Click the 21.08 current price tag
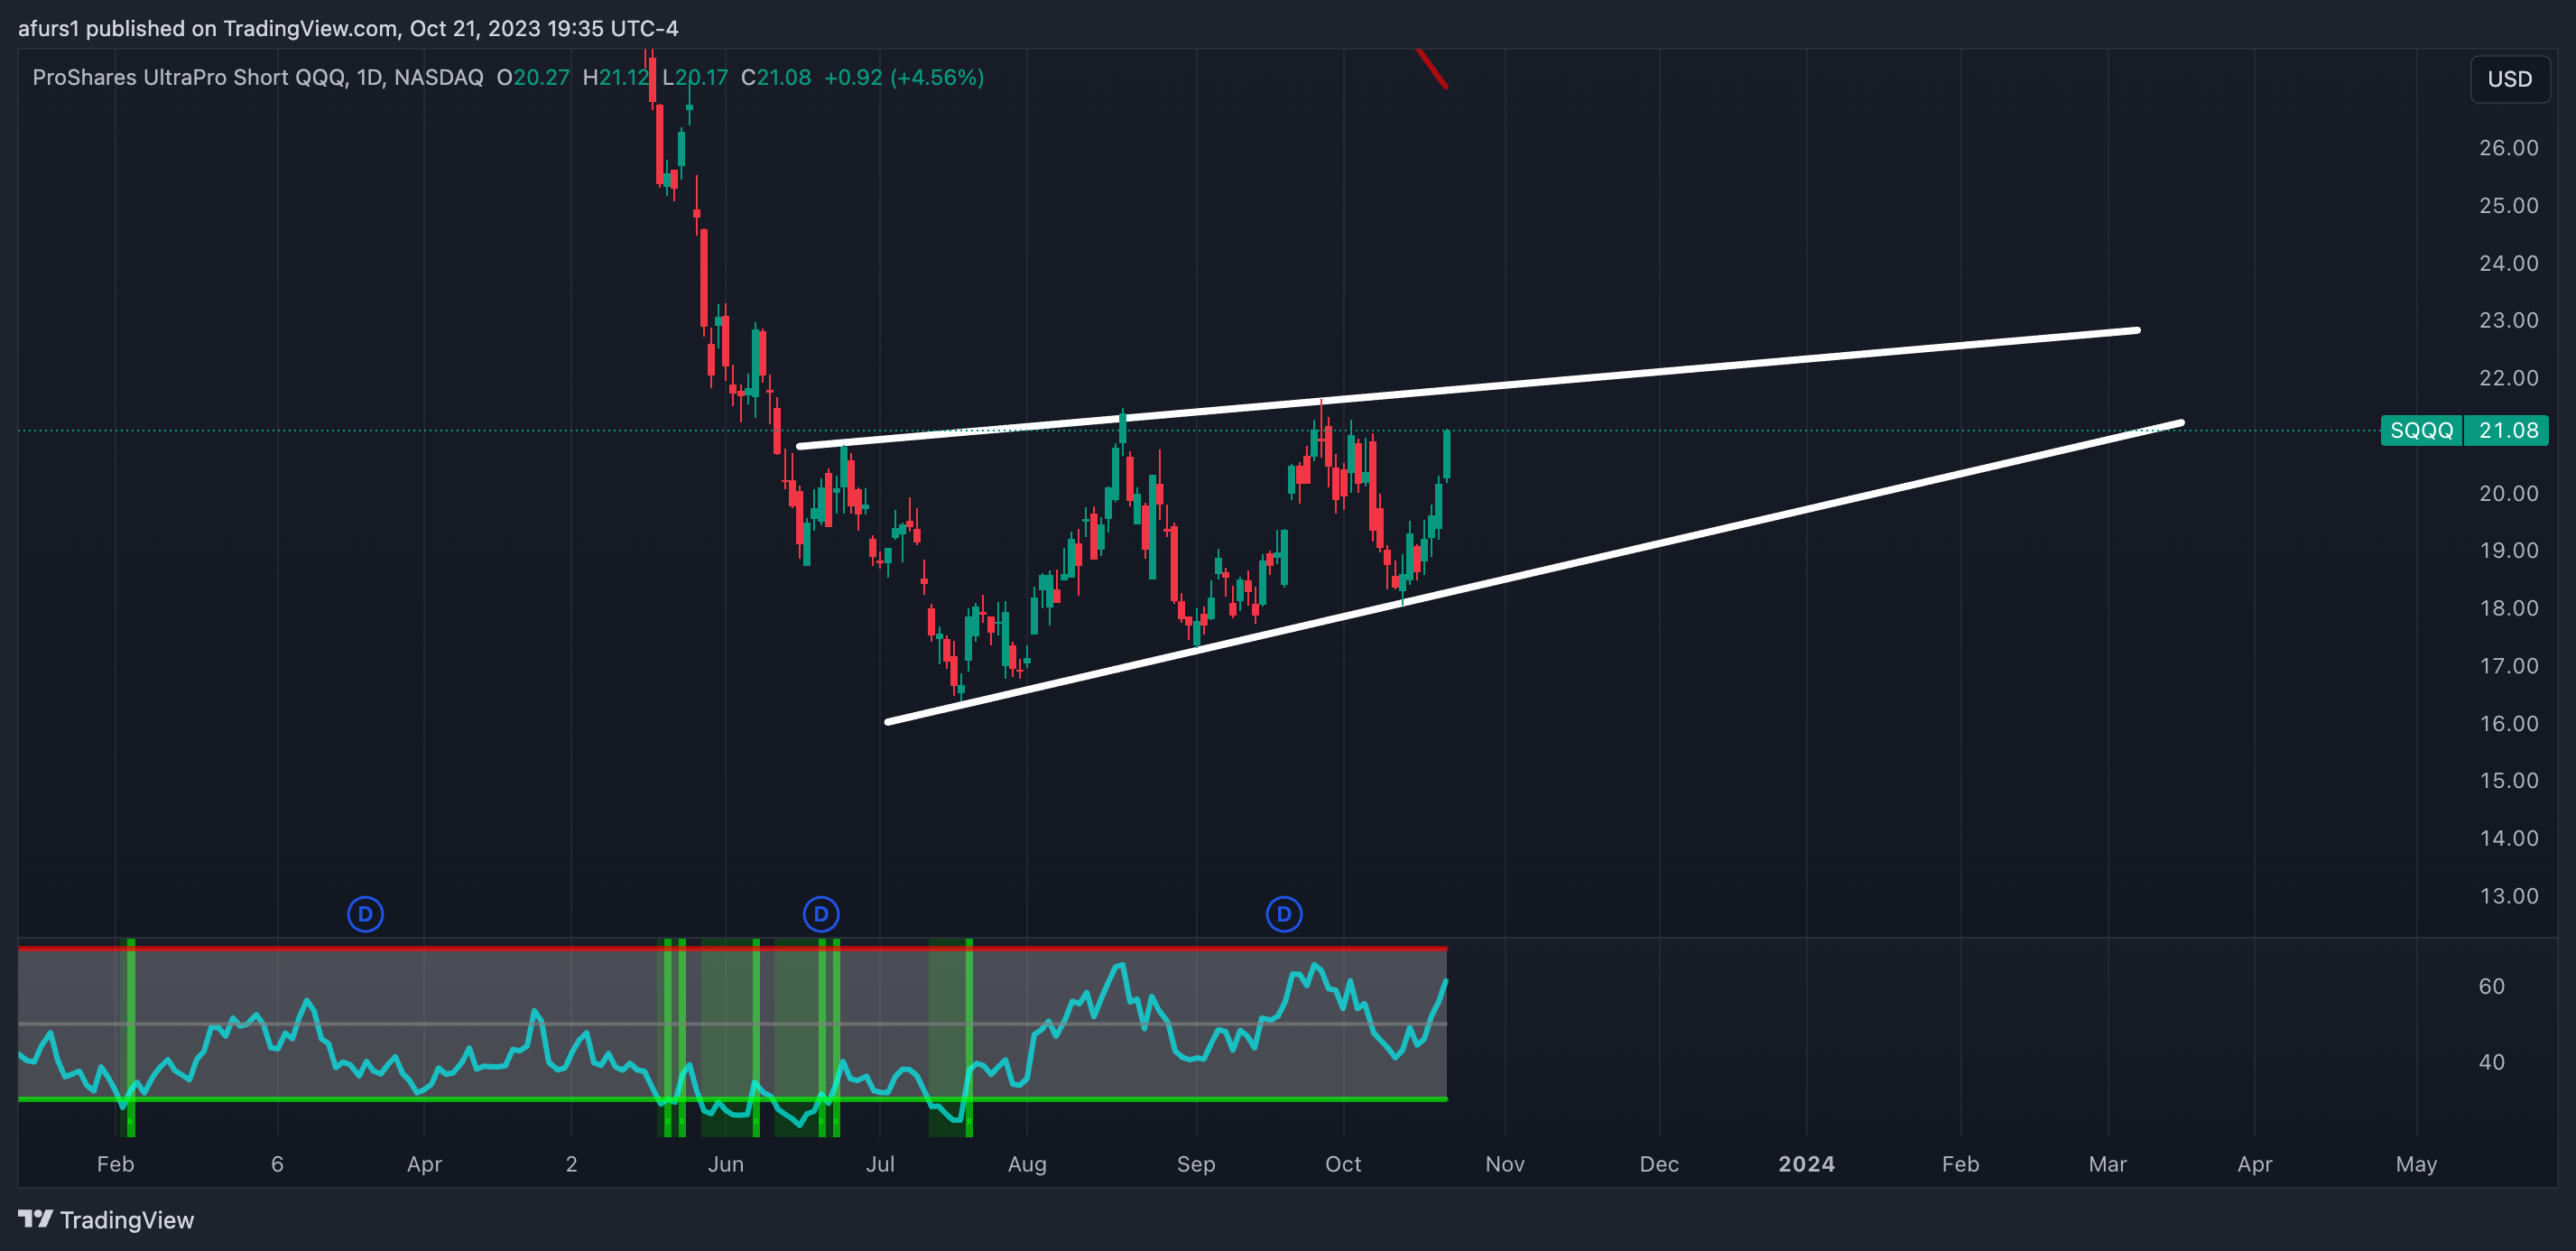Screen dimensions: 2576x1251 pyautogui.click(x=2507, y=430)
